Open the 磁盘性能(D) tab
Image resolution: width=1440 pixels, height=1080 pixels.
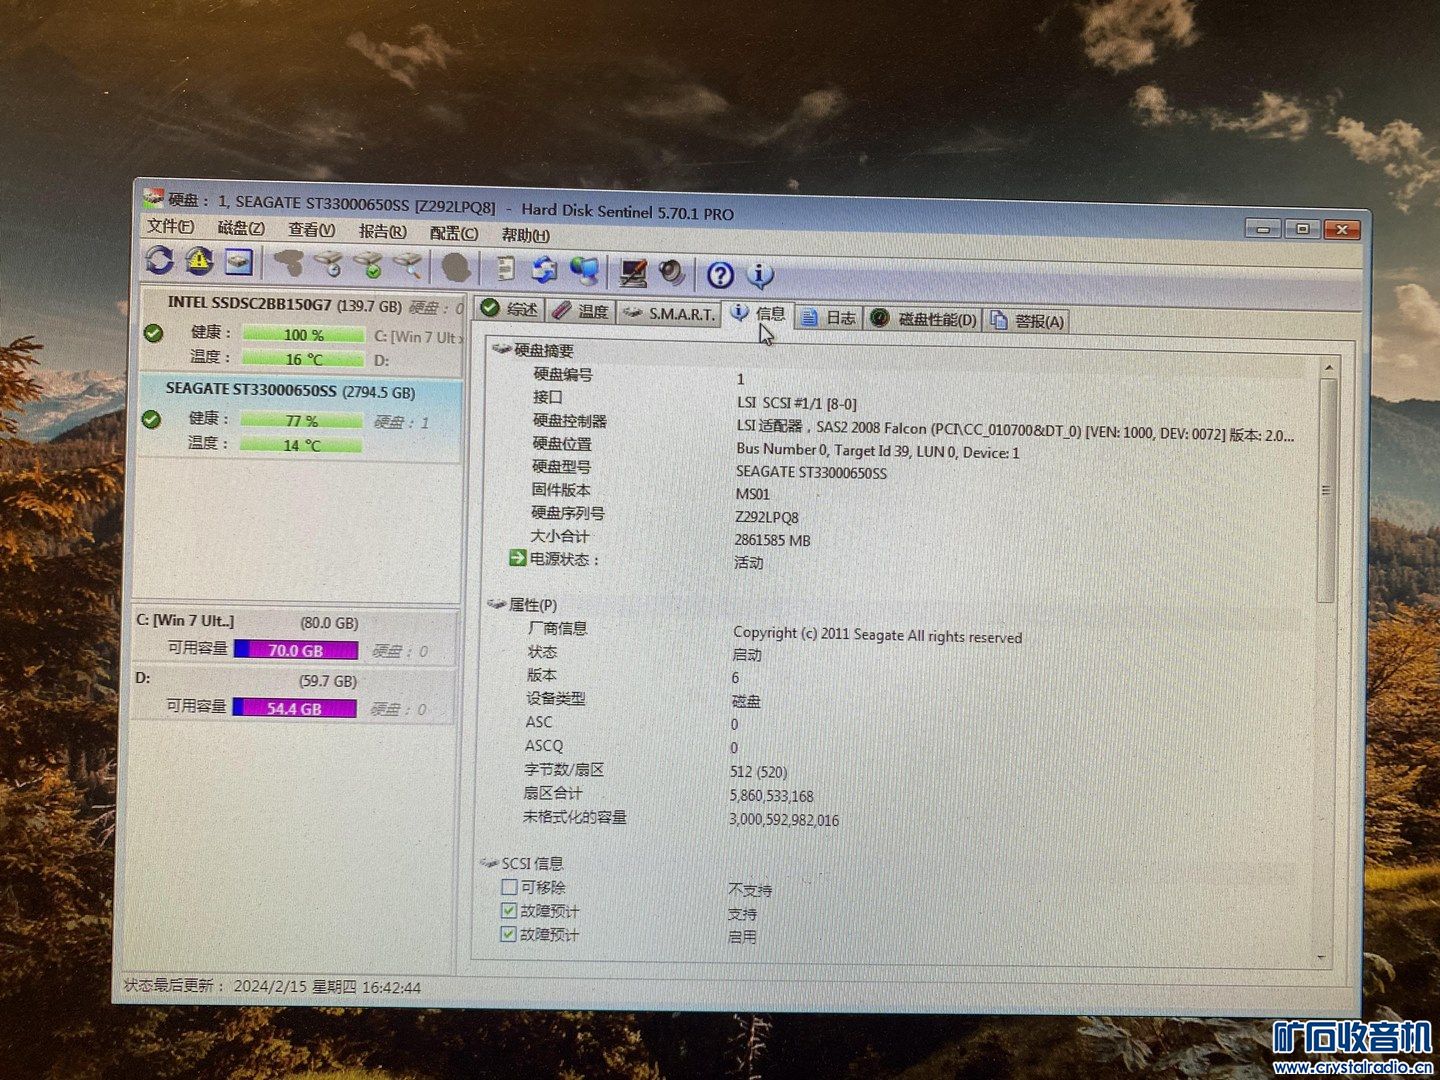pos(923,319)
